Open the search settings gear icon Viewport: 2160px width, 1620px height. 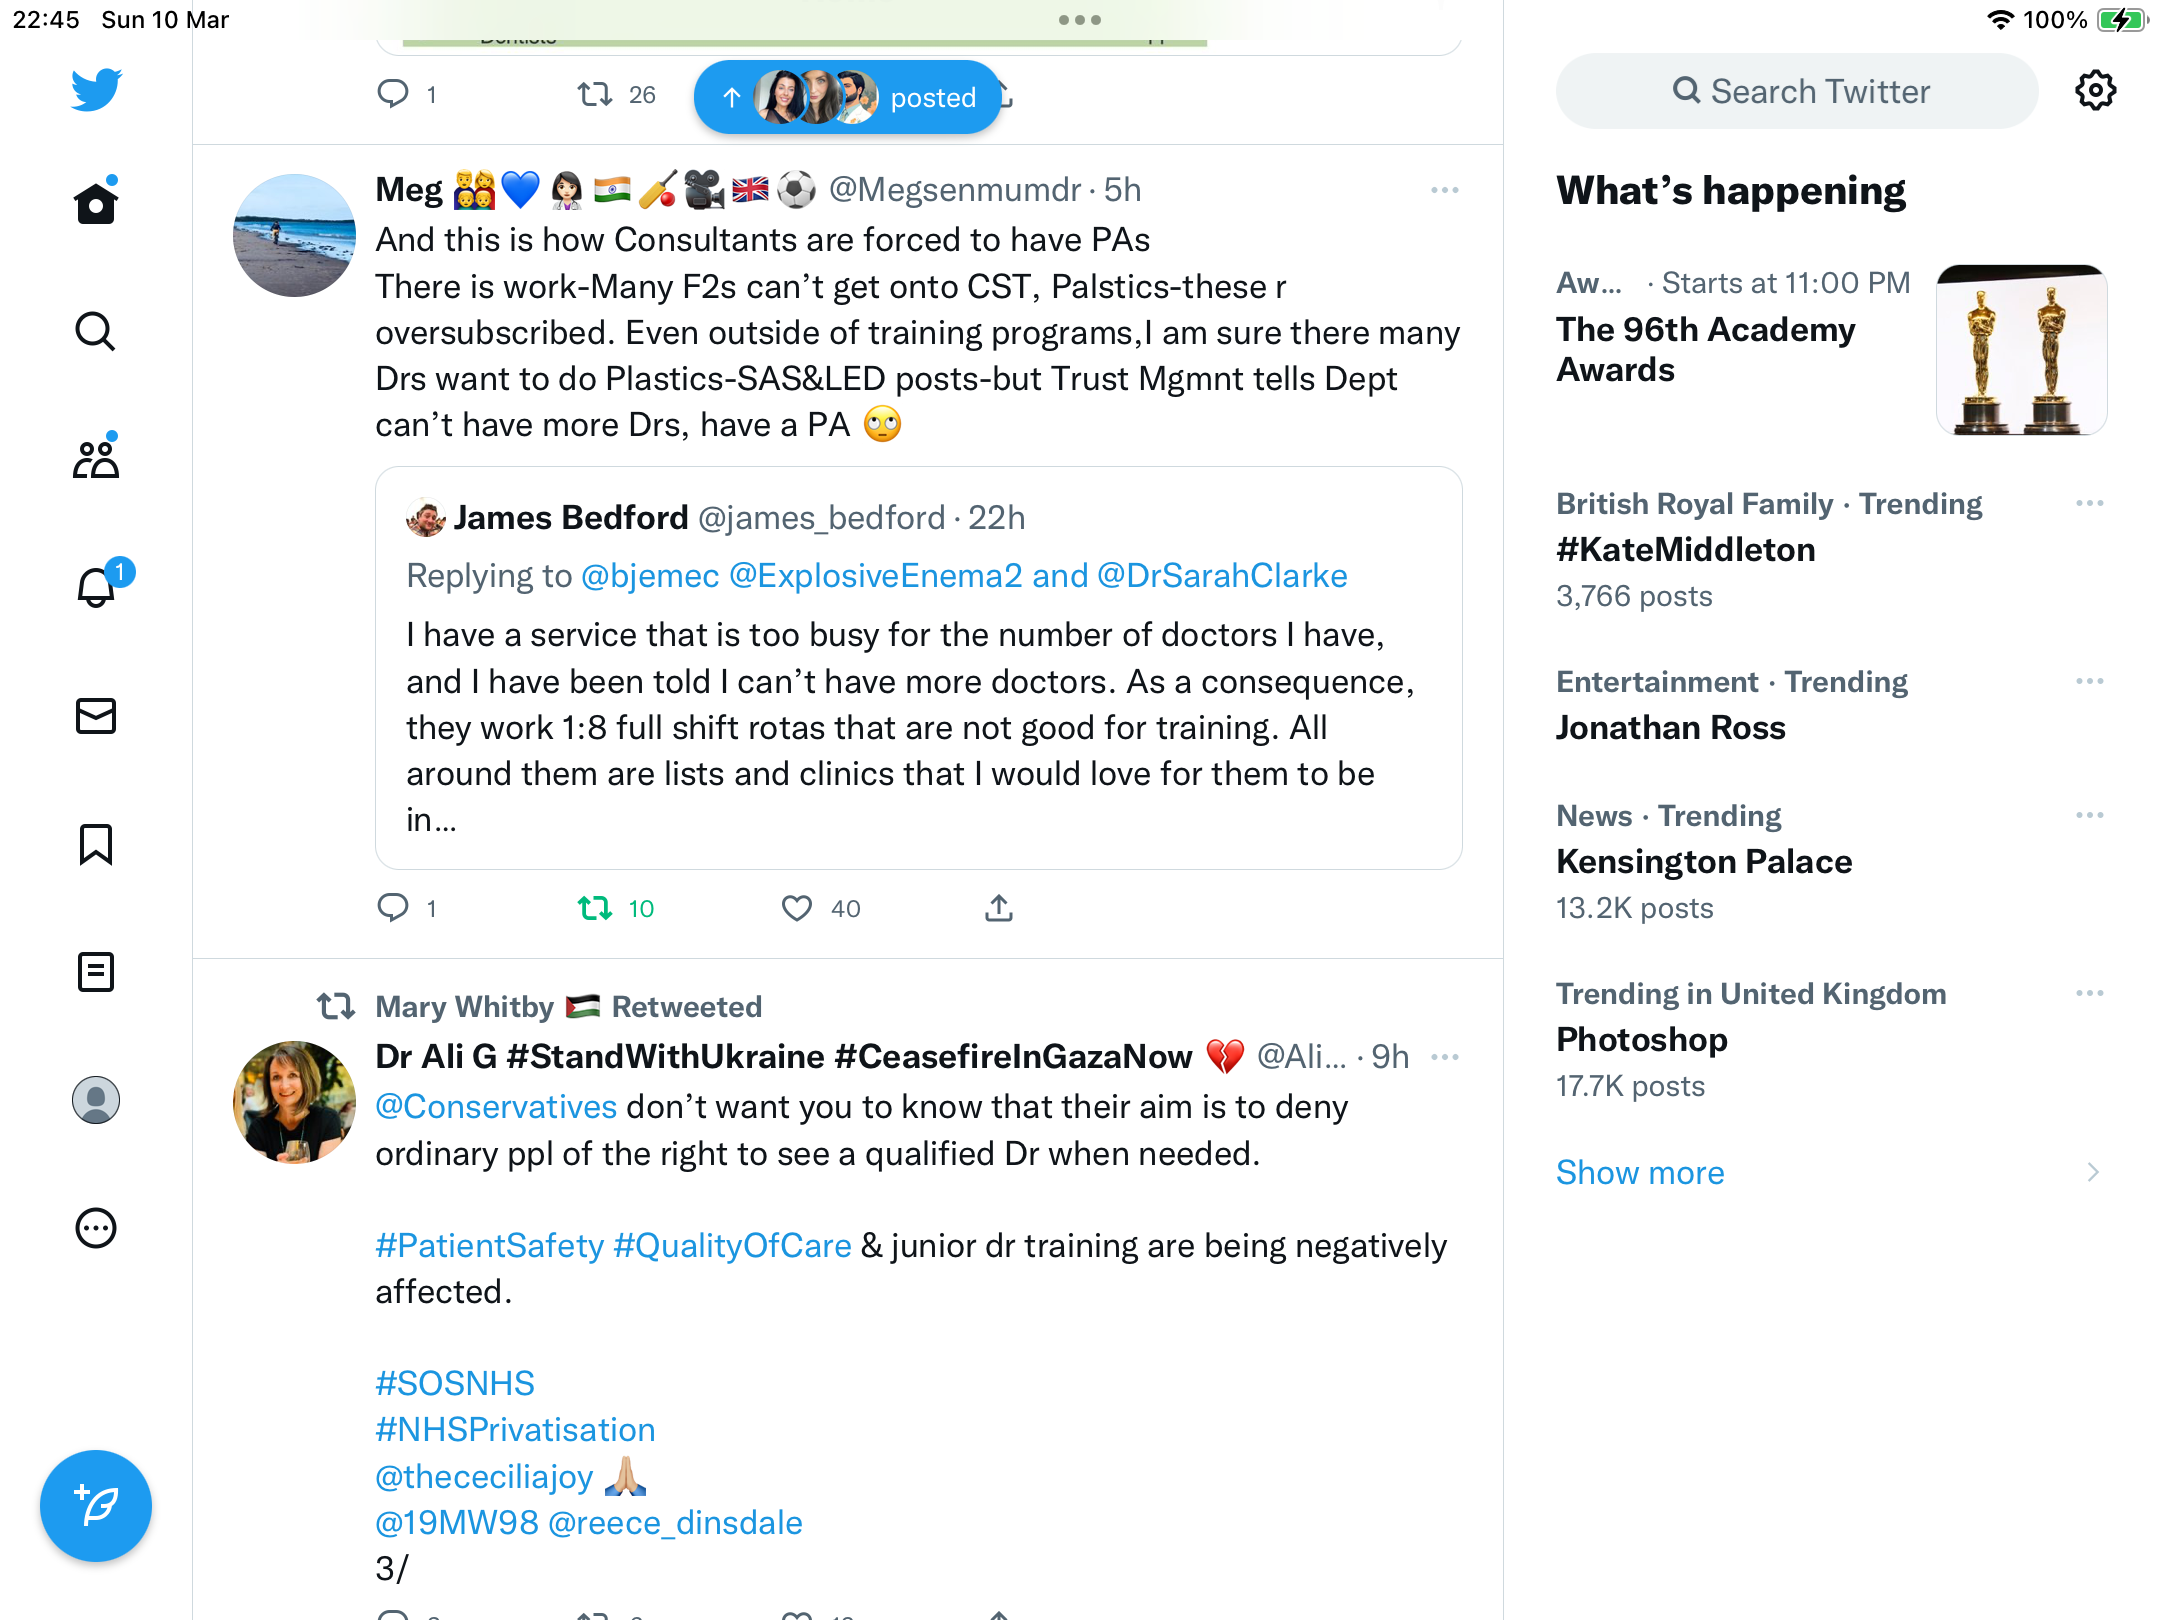tap(2095, 91)
